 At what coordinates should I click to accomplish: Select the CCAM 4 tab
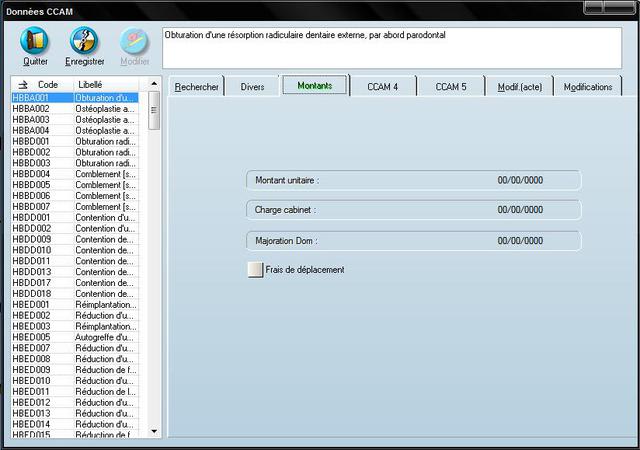[x=382, y=87]
